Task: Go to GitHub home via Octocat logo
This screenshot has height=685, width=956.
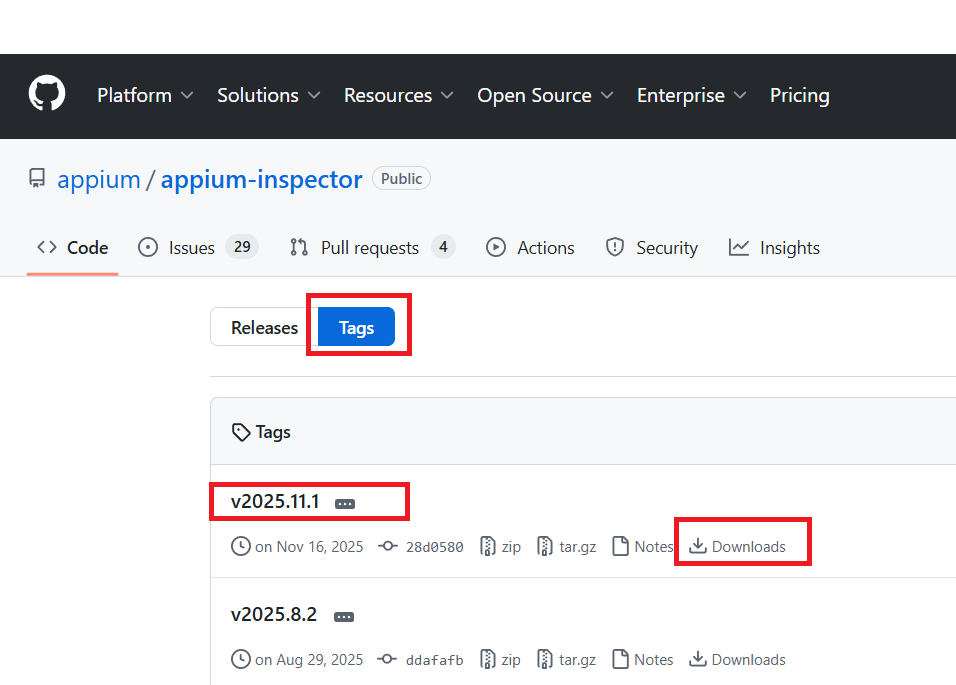Action: (47, 93)
